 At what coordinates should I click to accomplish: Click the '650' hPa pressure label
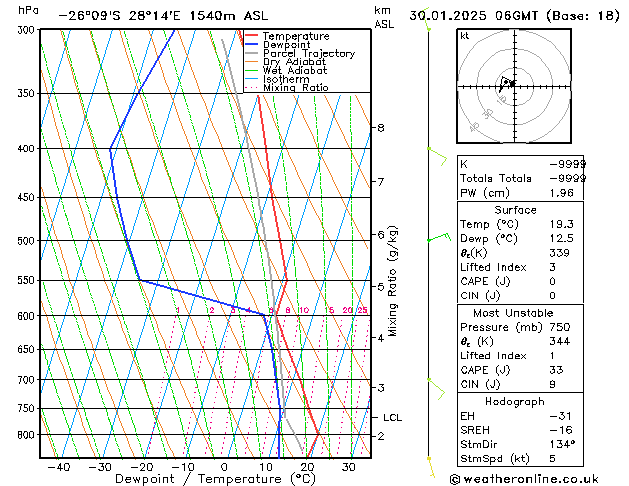tap(28, 349)
